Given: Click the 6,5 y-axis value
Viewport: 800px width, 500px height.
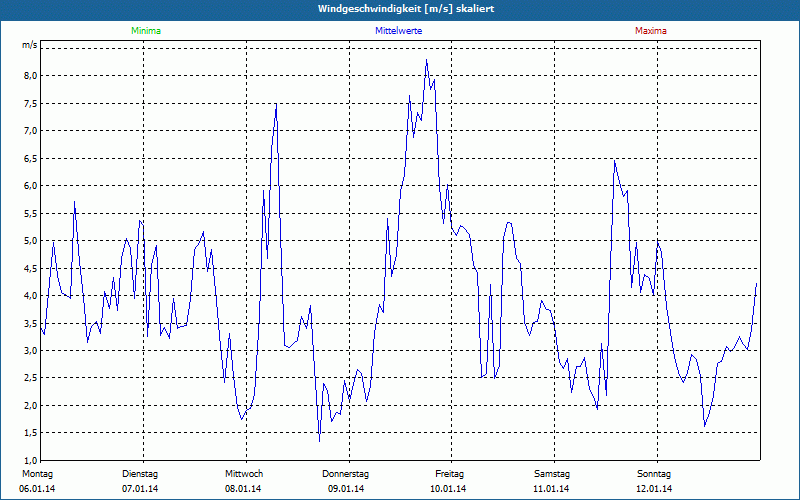Looking at the screenshot, I should (31, 158).
